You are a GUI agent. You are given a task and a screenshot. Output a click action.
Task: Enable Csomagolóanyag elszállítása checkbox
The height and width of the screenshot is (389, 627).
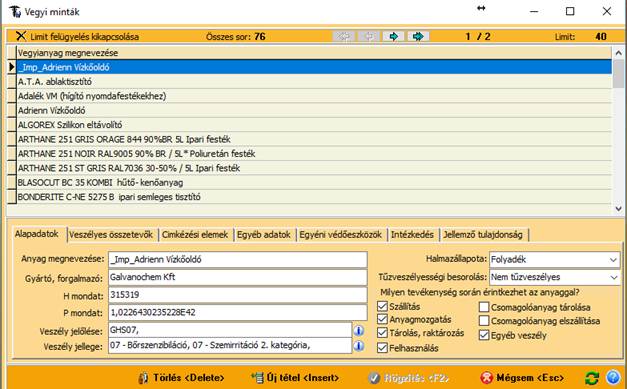[x=484, y=321]
